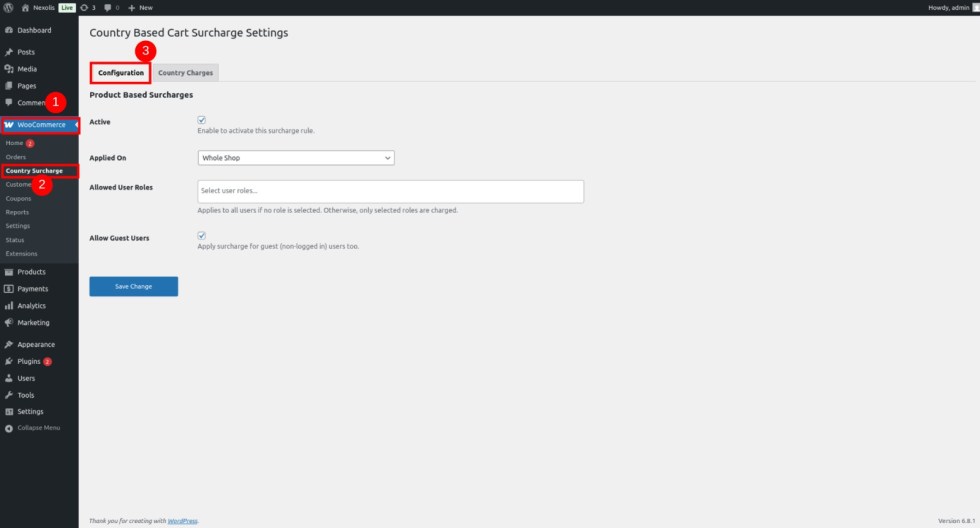
Task: Follow the WordPress footer link
Action: pos(182,521)
